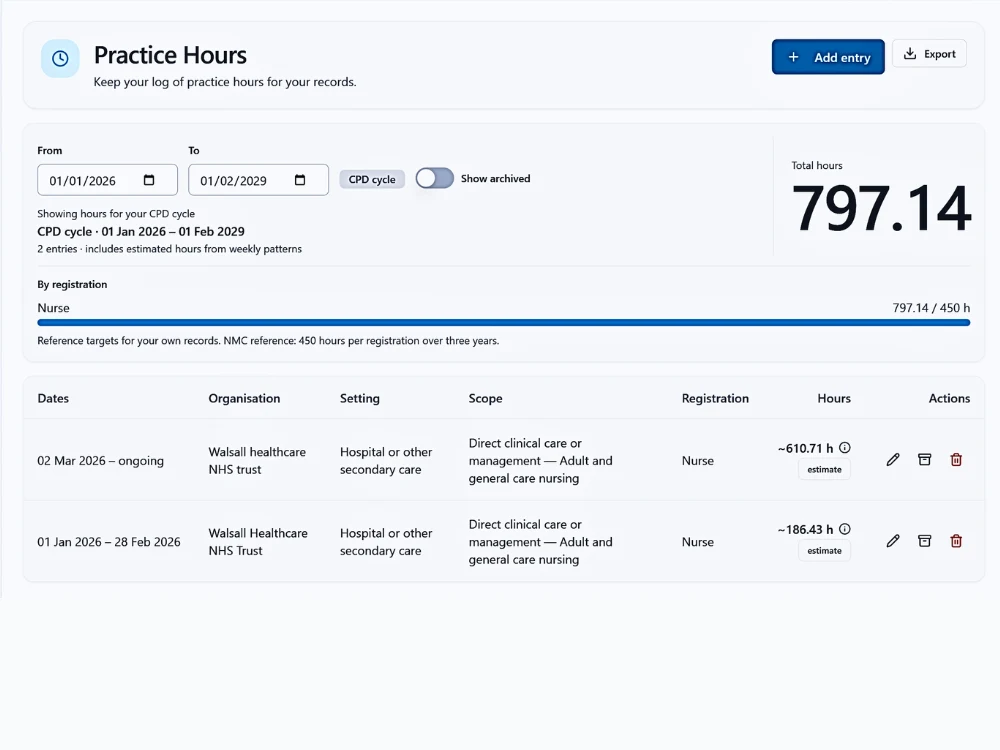Click the Registration column header
This screenshot has width=1000, height=750.
coord(715,399)
